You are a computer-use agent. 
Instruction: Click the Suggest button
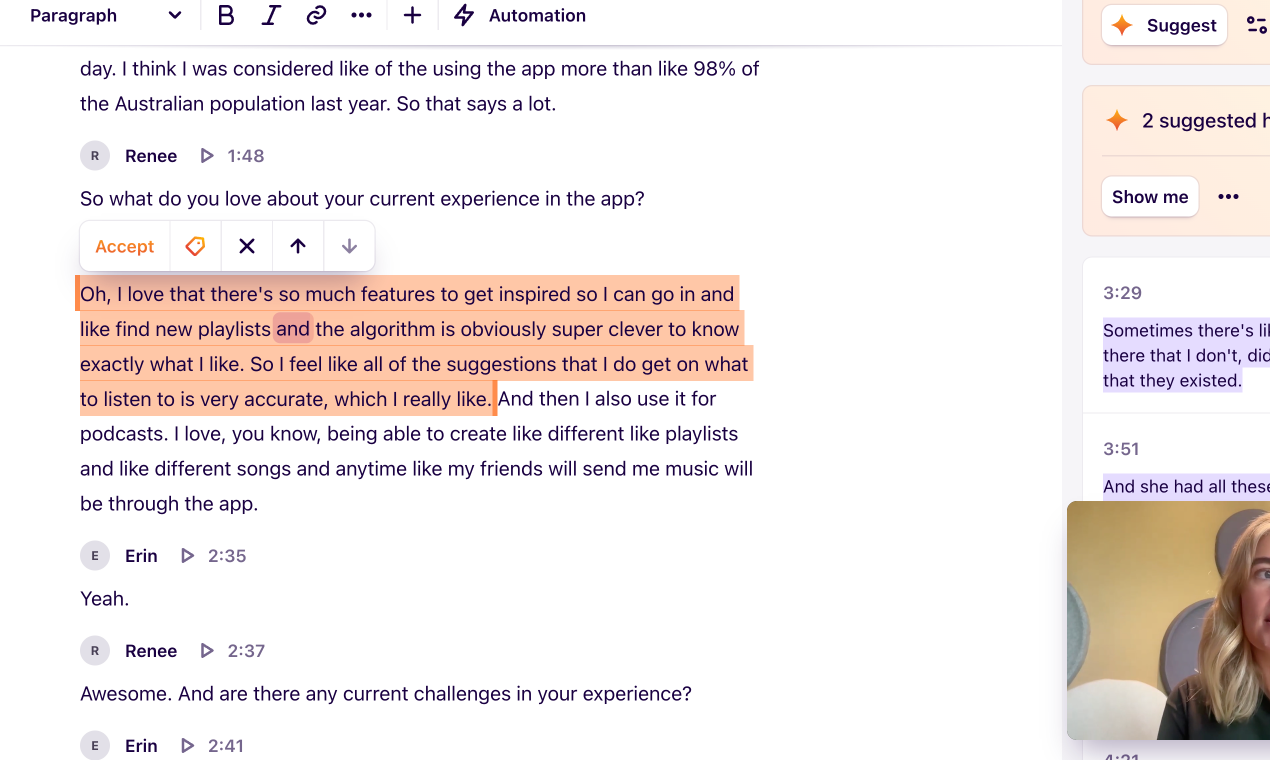1164,26
